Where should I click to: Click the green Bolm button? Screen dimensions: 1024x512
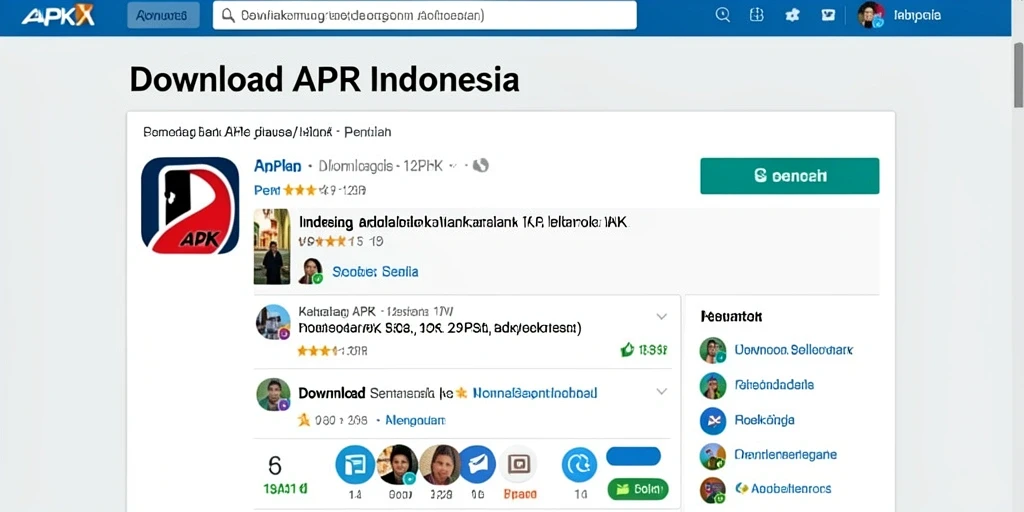638,488
